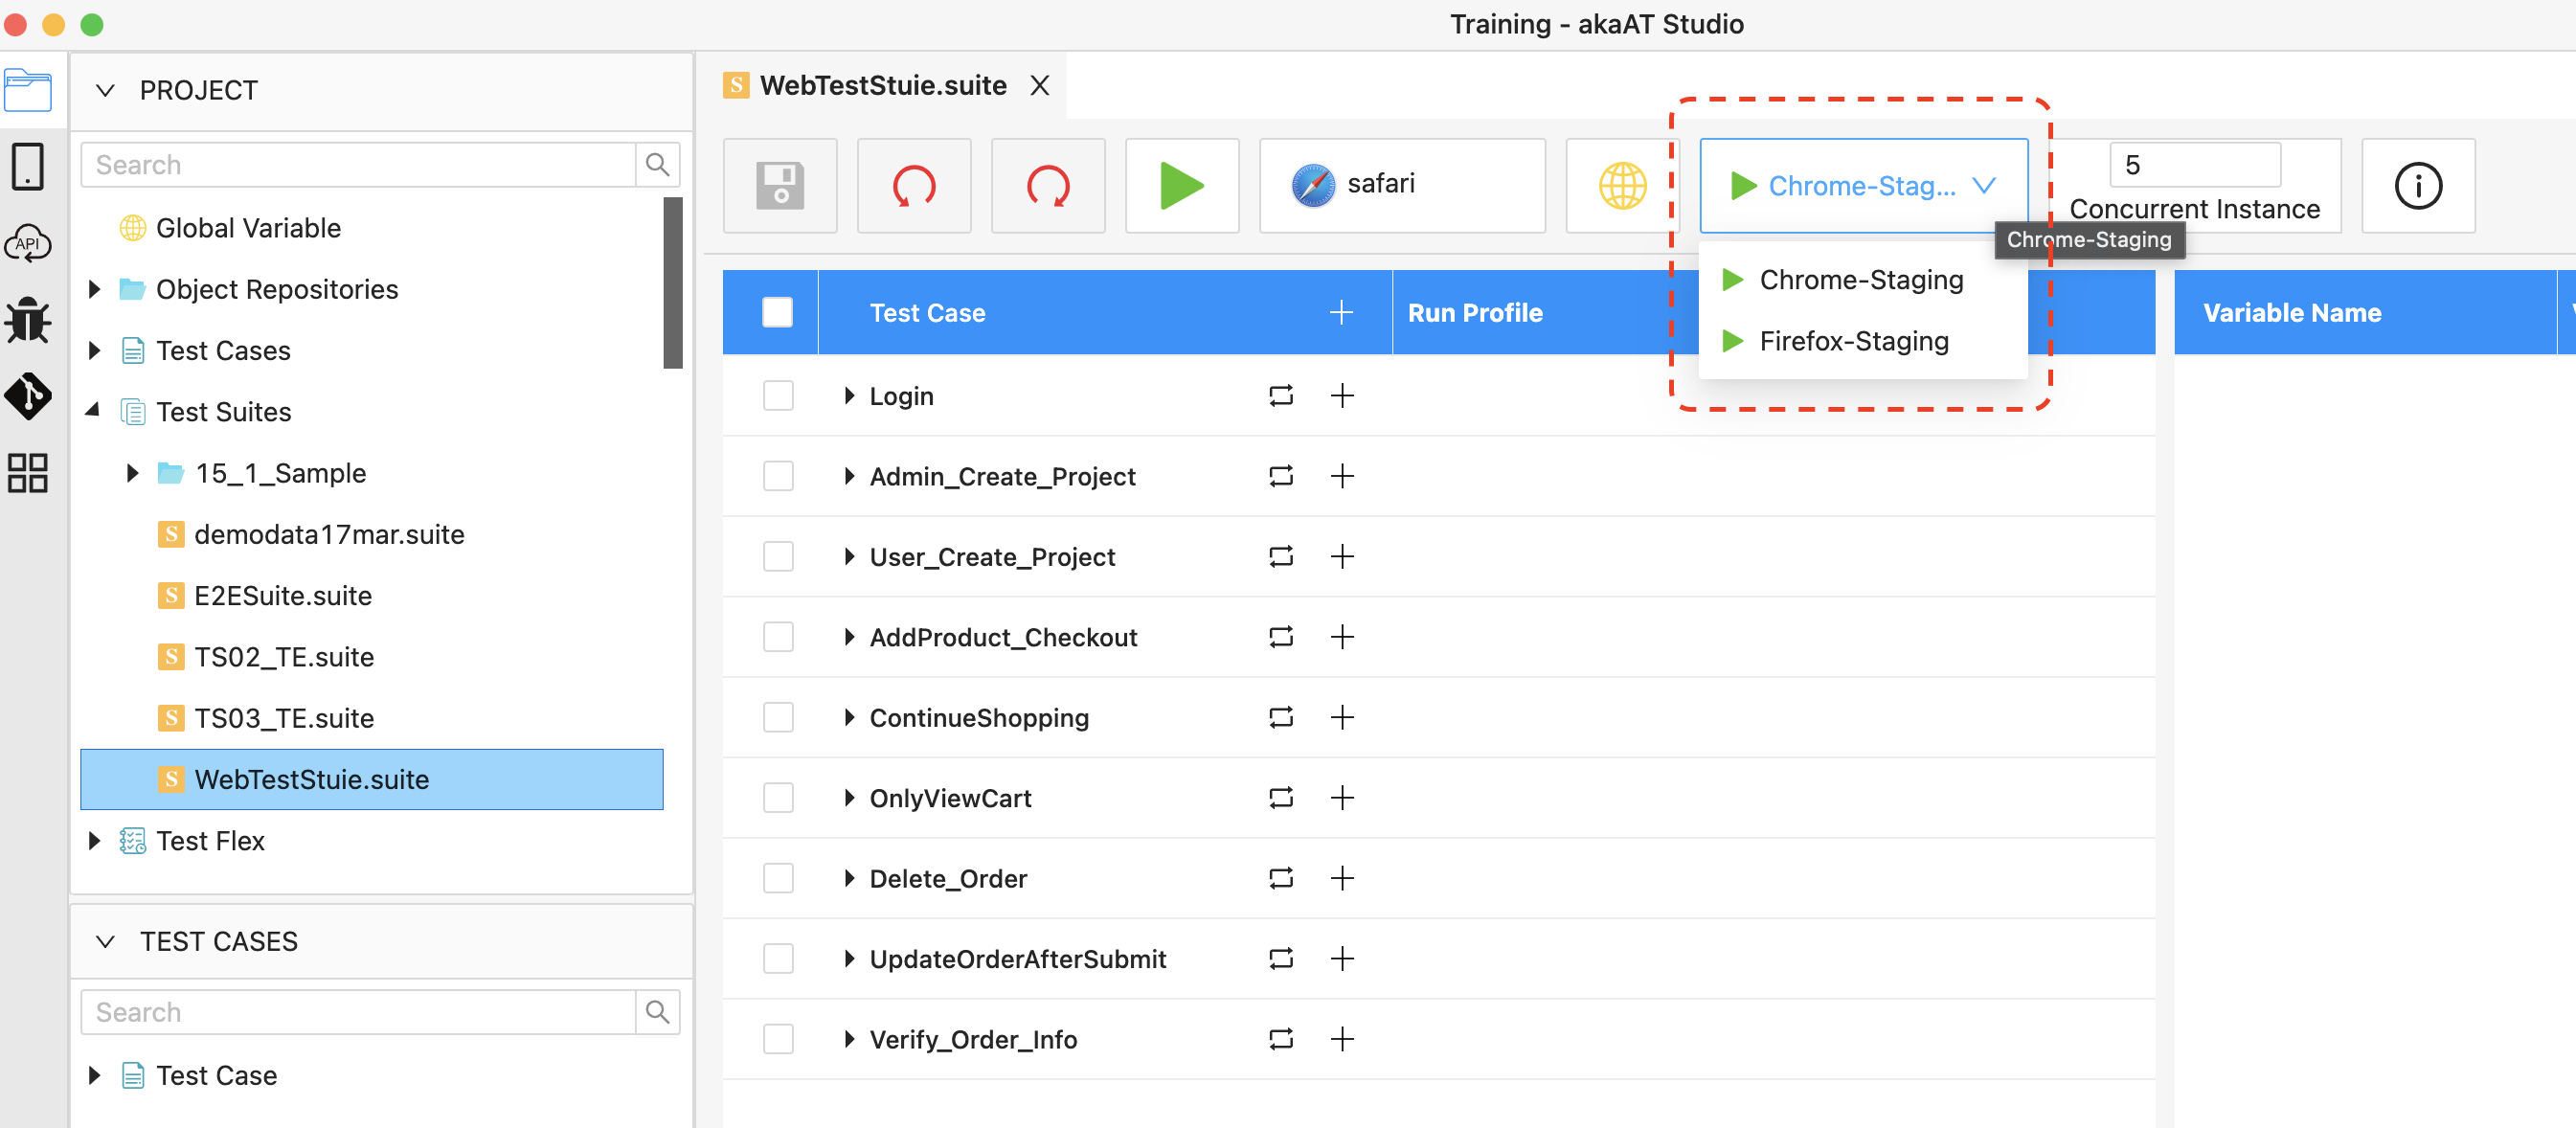Expand Object Repositories tree node
The height and width of the screenshot is (1128, 2576).
coord(95,290)
